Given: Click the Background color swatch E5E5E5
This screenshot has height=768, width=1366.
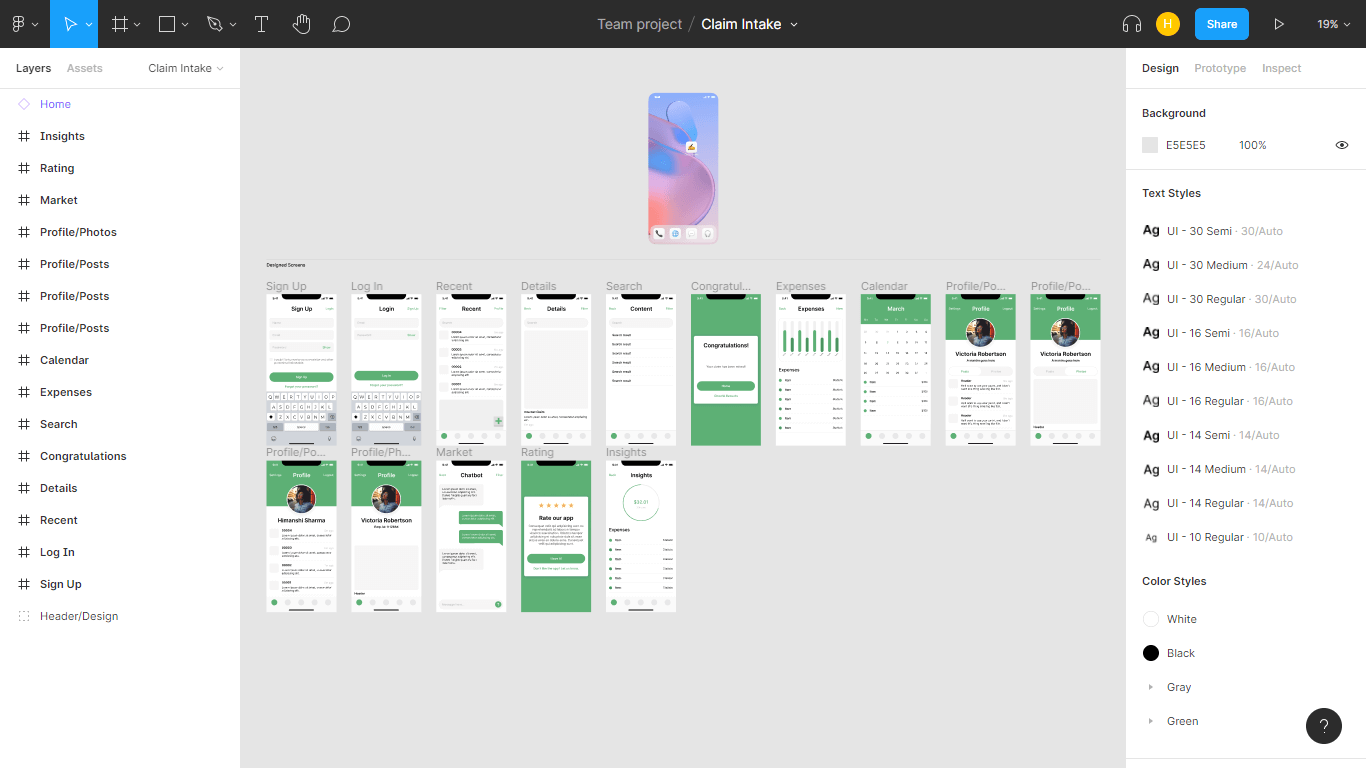Looking at the screenshot, I should click(x=1150, y=145).
